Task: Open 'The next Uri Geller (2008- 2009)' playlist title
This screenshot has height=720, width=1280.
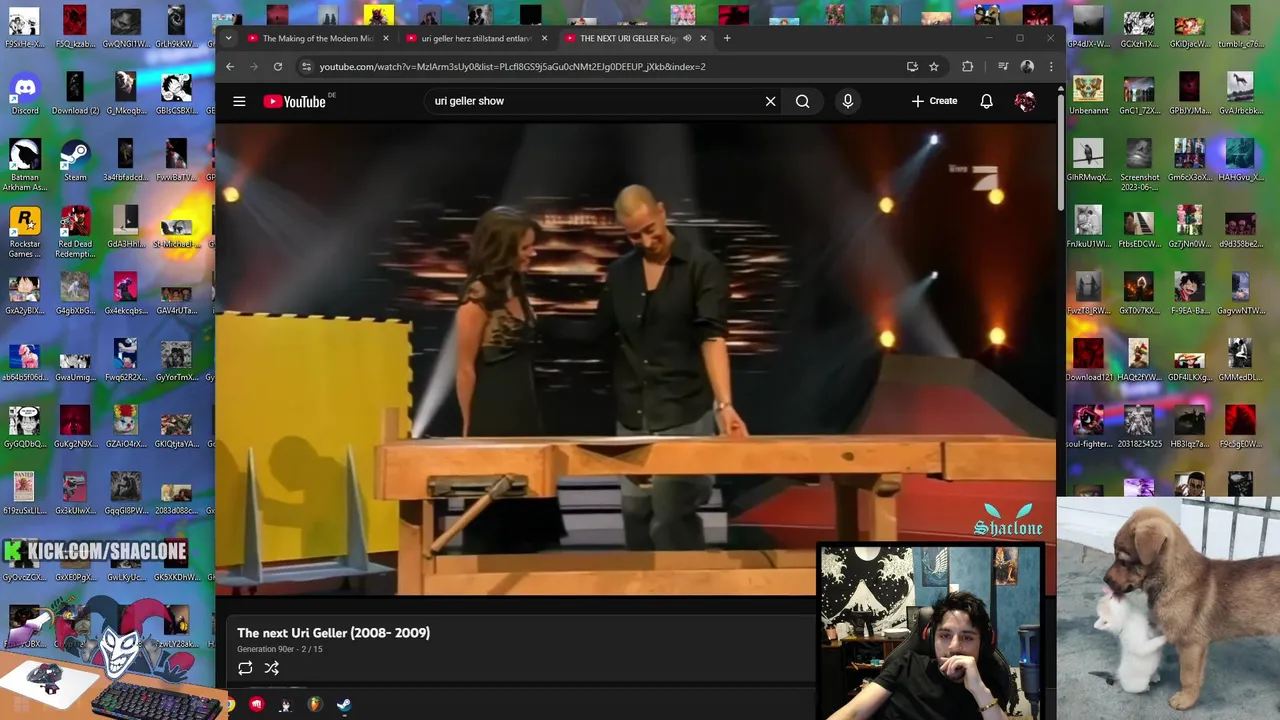Action: 333,633
